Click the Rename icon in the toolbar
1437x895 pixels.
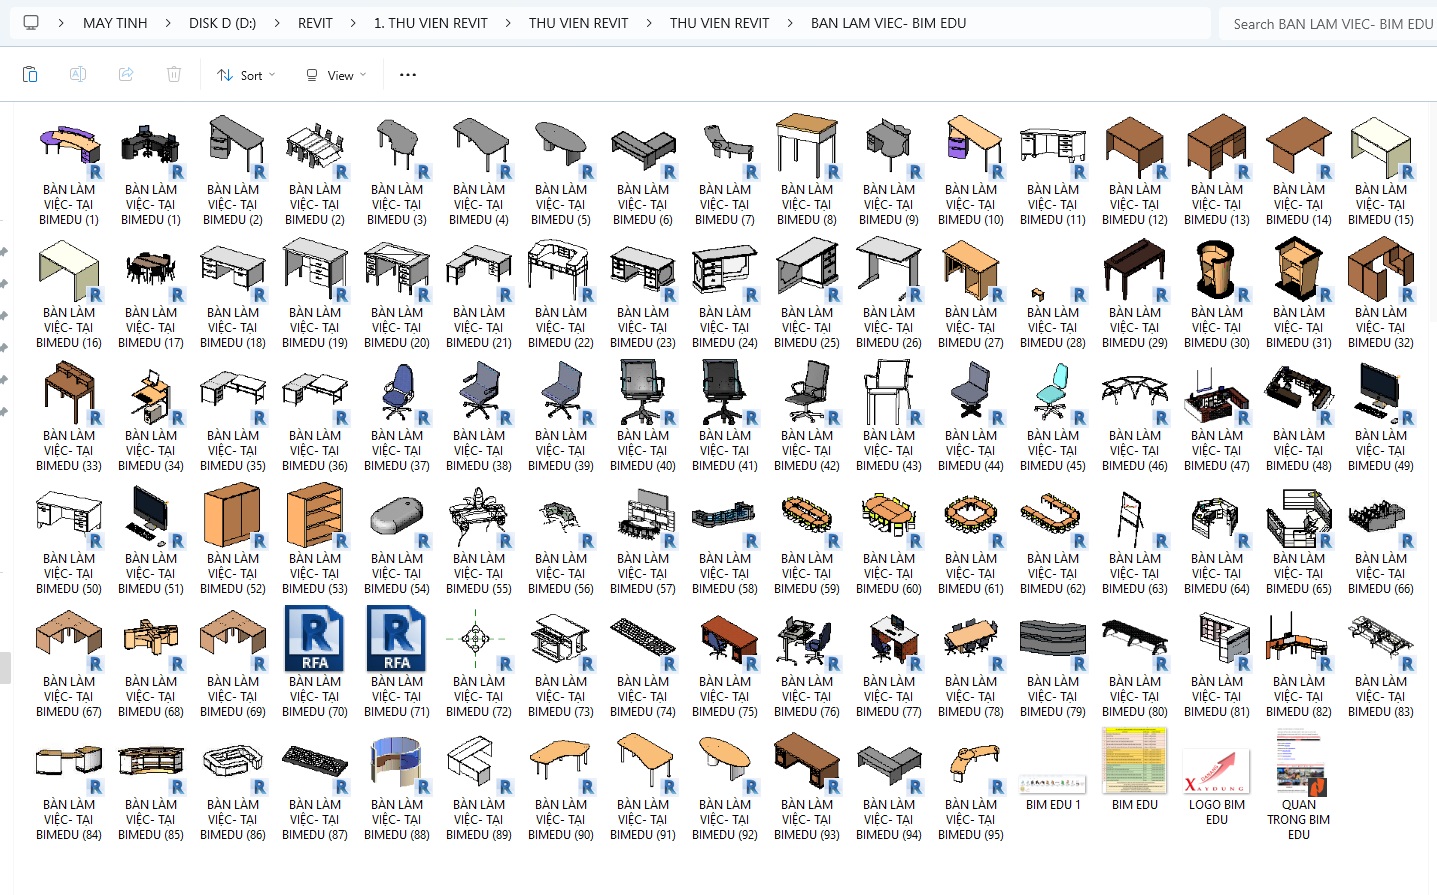click(78, 75)
